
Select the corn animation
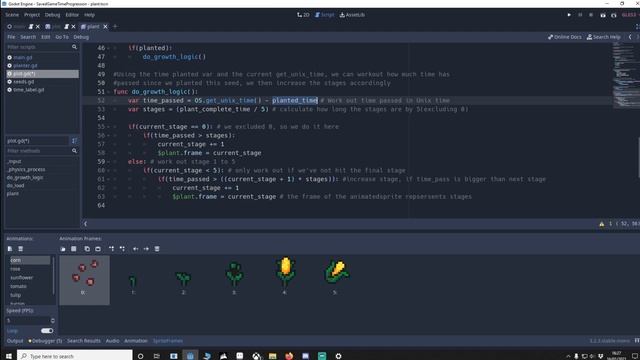click(30, 260)
